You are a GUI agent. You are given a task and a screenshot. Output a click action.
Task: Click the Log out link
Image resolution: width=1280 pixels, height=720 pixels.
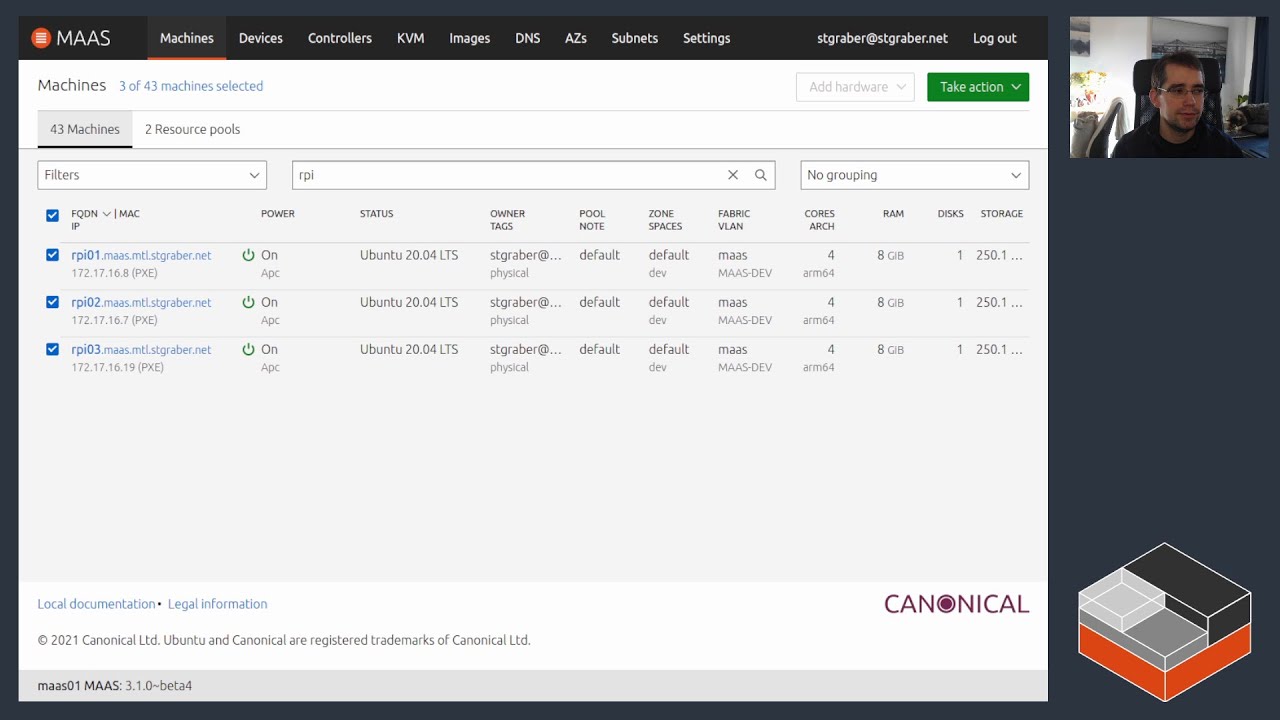coord(994,38)
